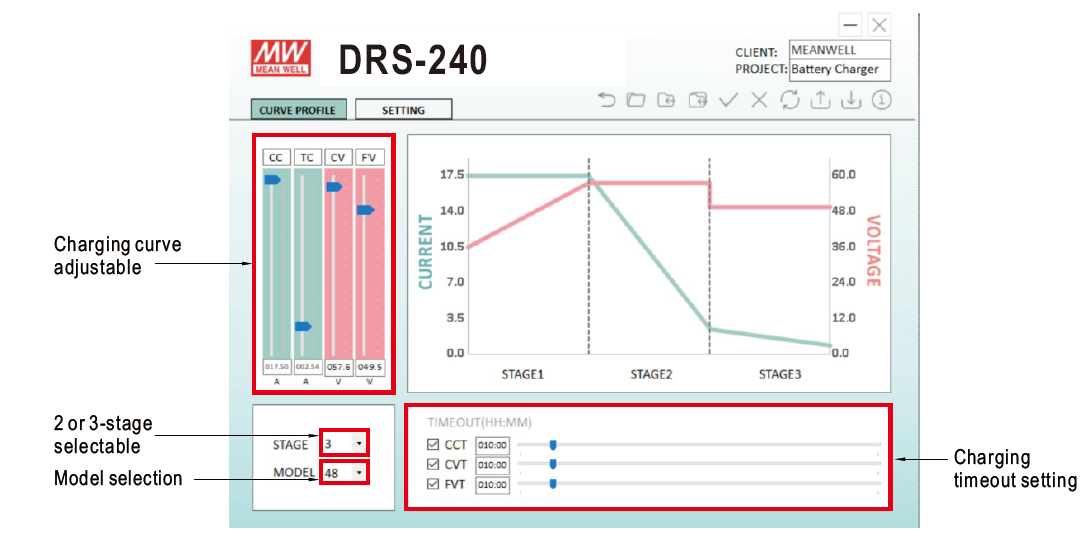Click the VOLTAGE axis title
Screen dimensions: 1091x536
873,250
